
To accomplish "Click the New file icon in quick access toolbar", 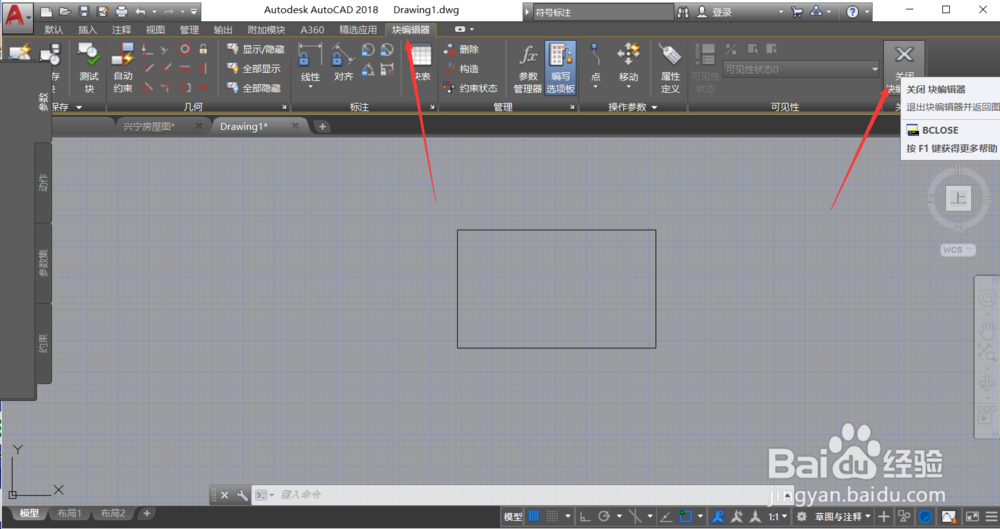I will 46,11.
